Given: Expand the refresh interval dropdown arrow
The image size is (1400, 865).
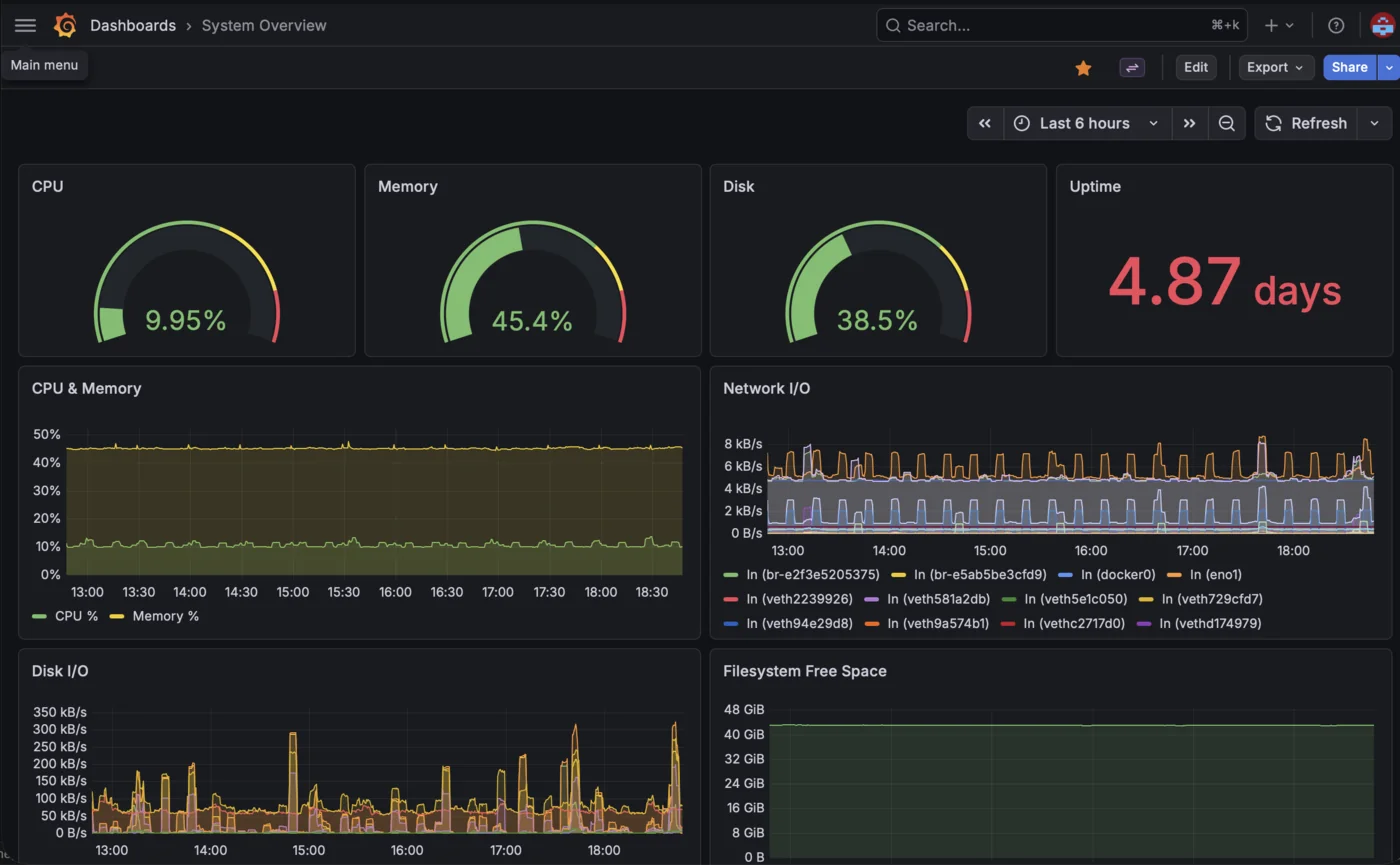Looking at the screenshot, I should click(1374, 123).
